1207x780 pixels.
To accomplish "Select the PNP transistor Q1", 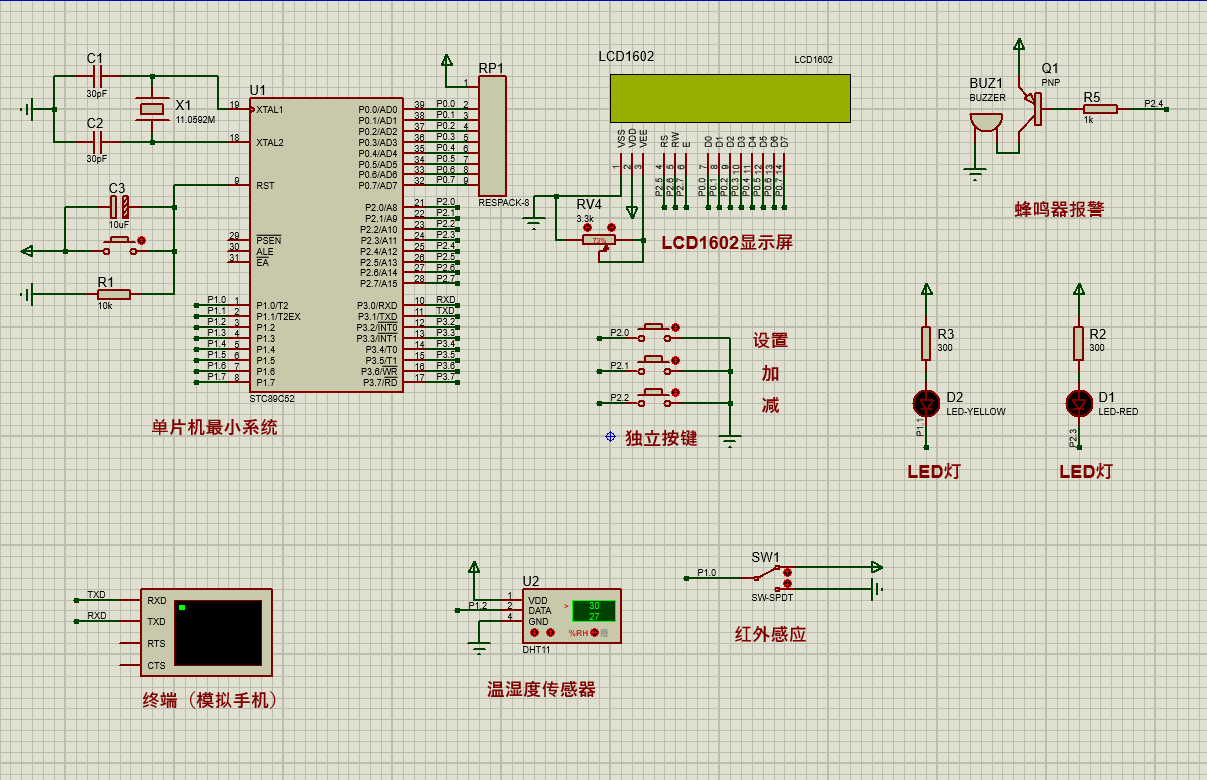I will pos(1028,107).
